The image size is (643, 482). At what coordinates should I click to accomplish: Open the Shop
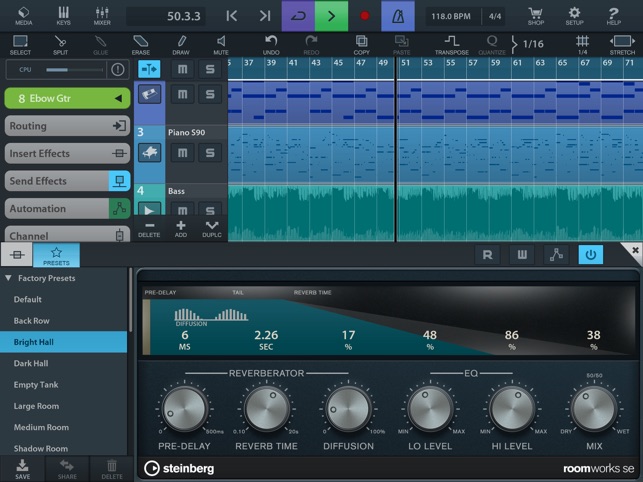point(535,15)
